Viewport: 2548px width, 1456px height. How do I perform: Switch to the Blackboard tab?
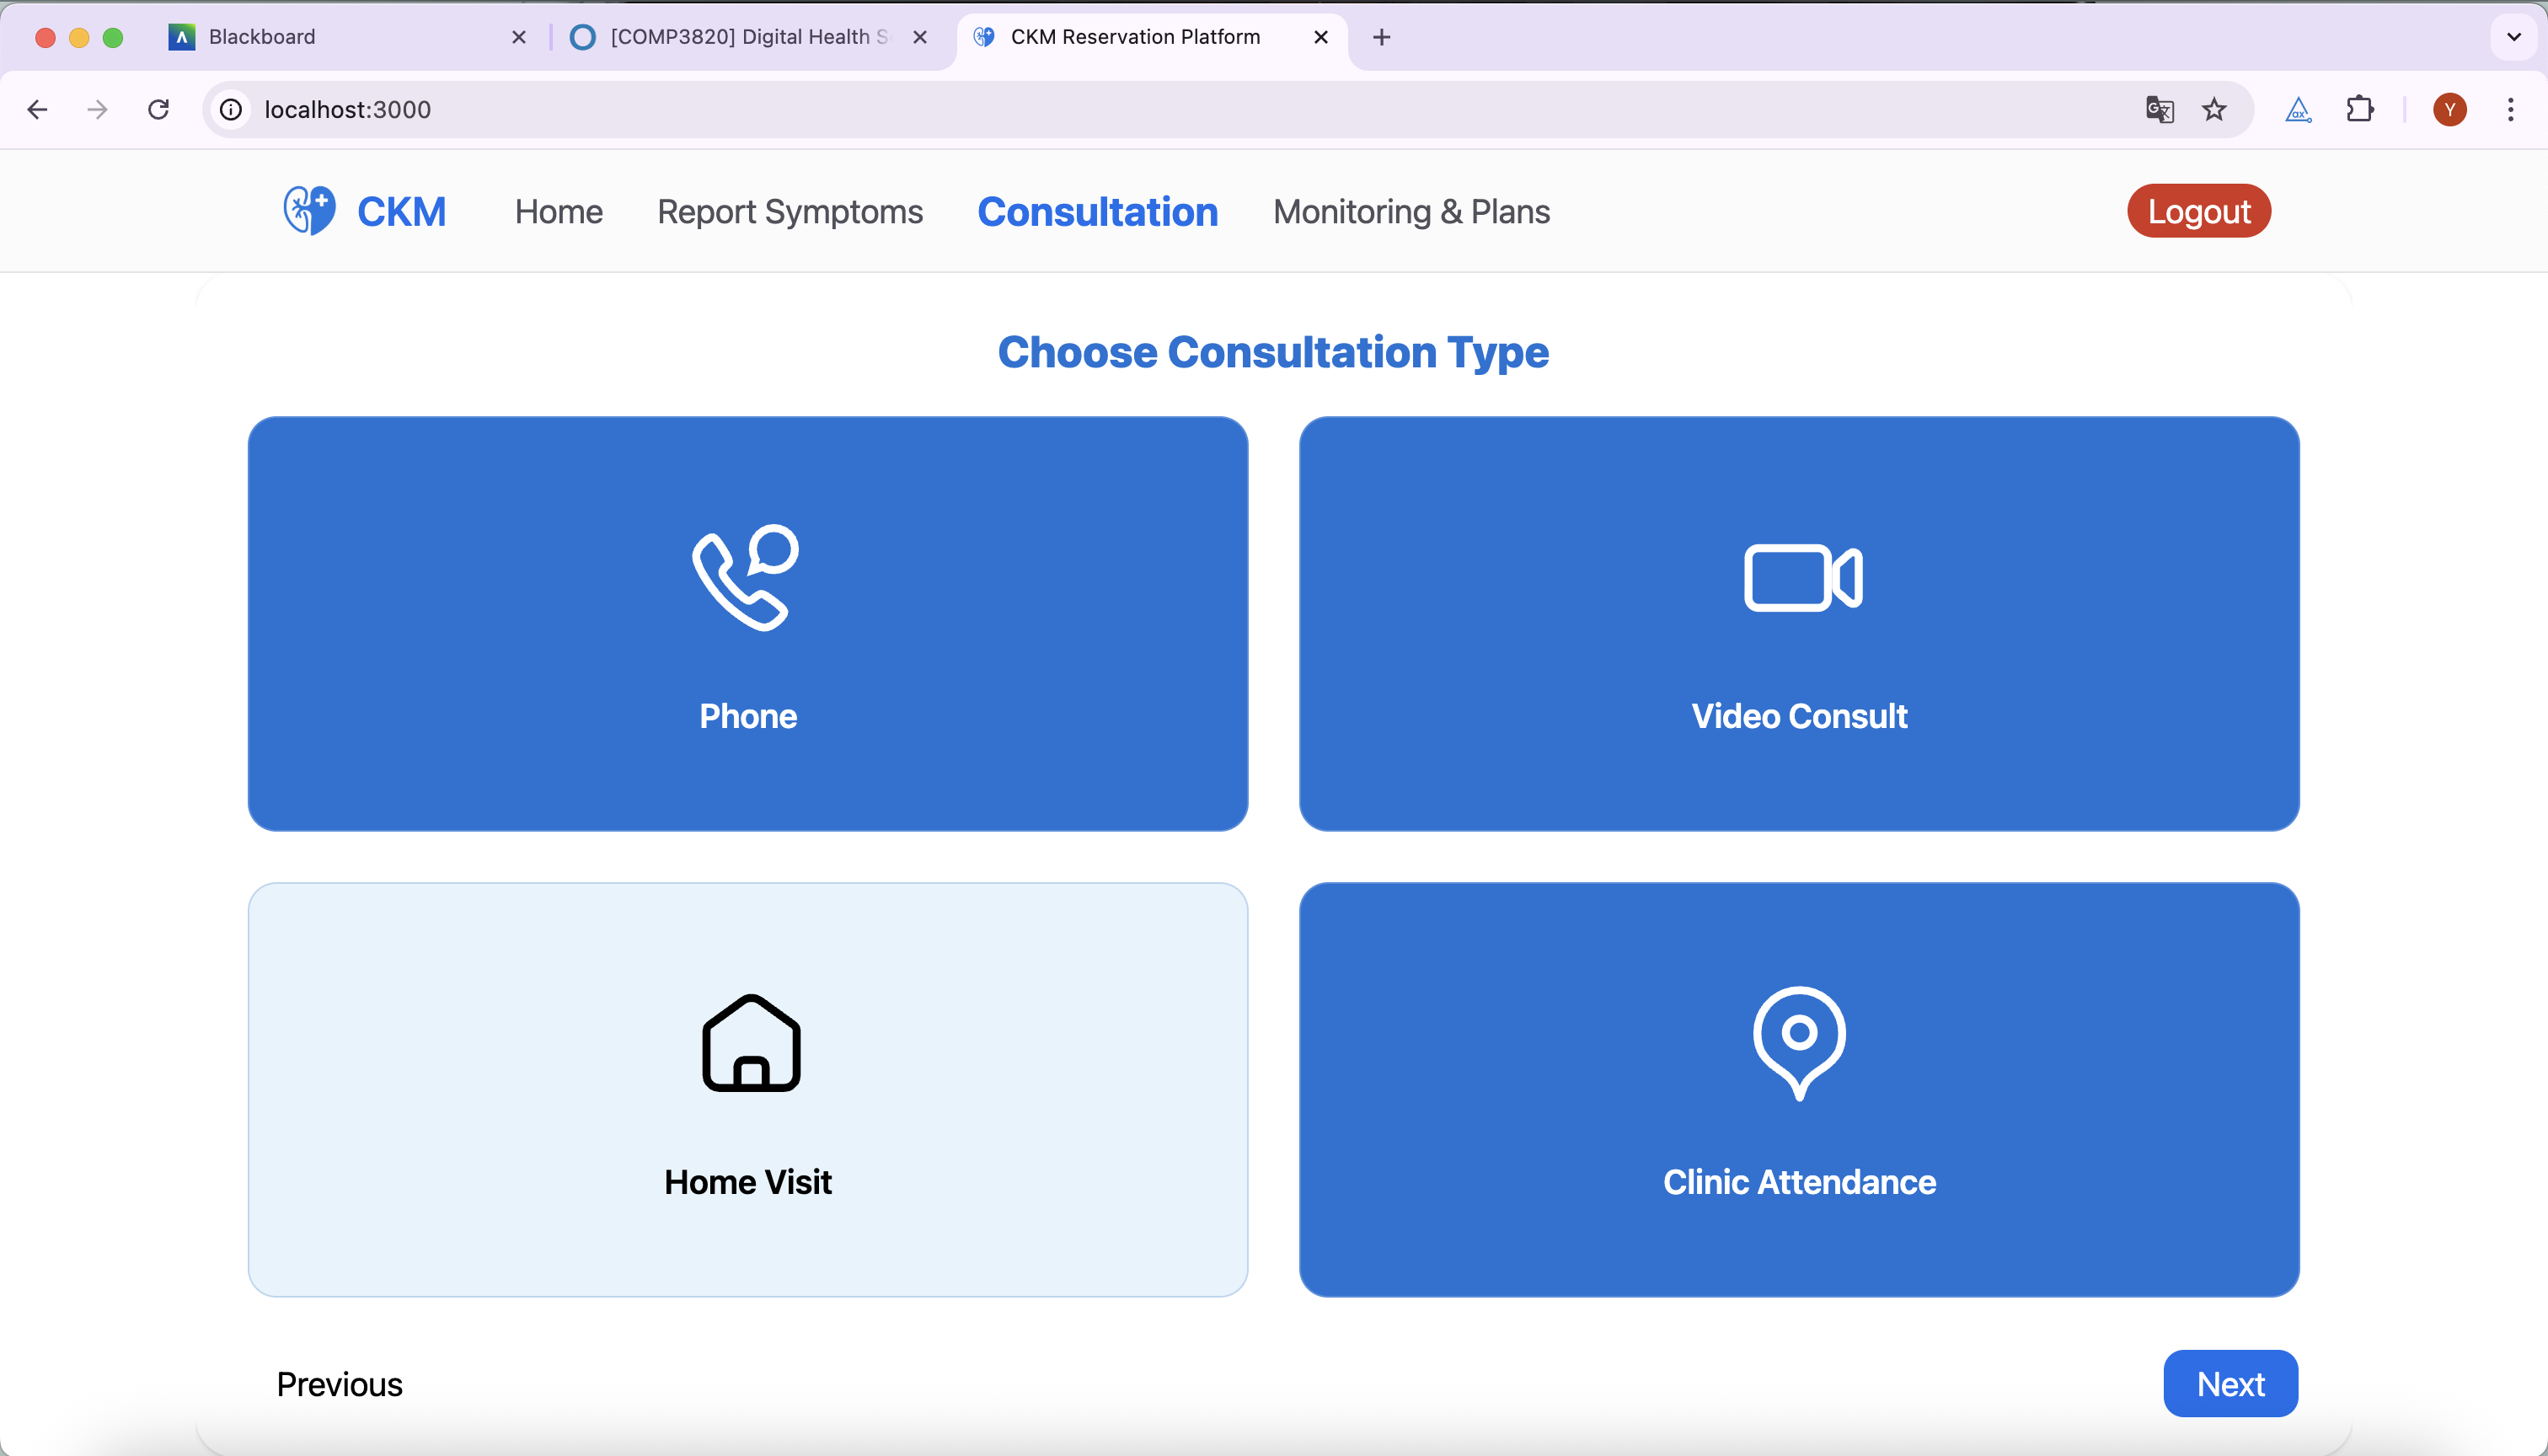click(262, 37)
